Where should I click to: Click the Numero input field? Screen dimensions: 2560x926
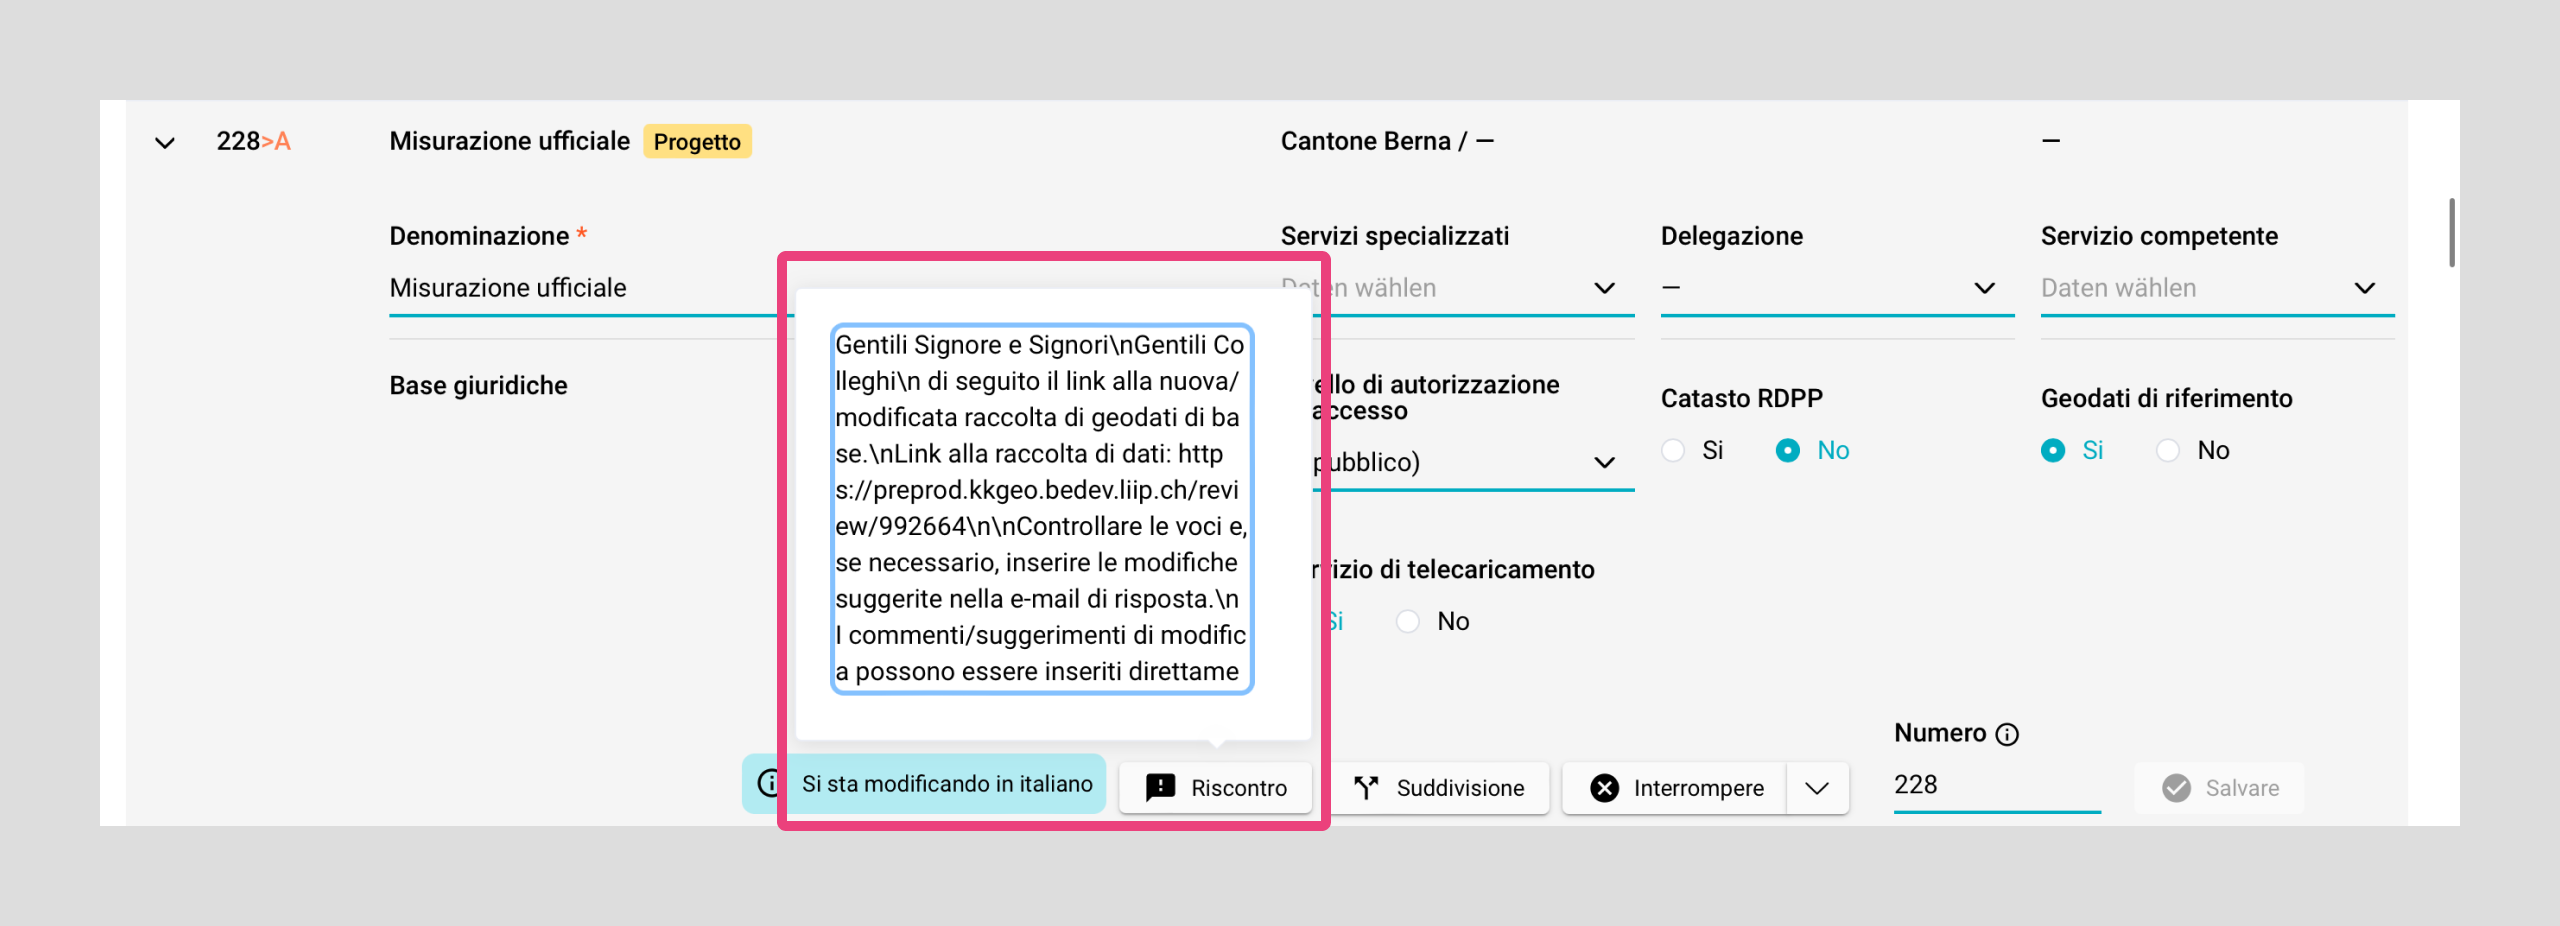1996,785
